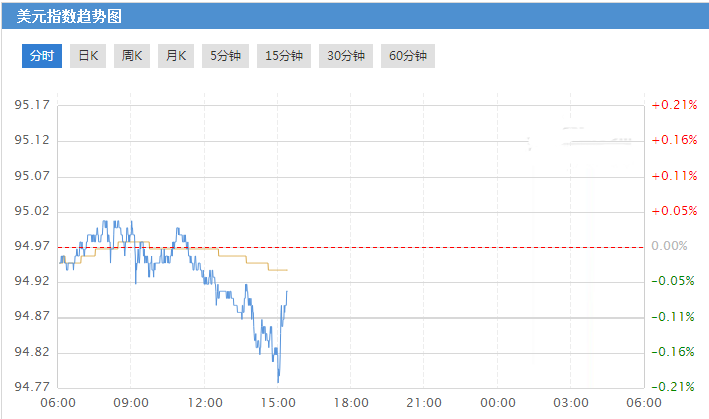Click the 00:00 time axis label
709x419 pixels.
click(498, 403)
